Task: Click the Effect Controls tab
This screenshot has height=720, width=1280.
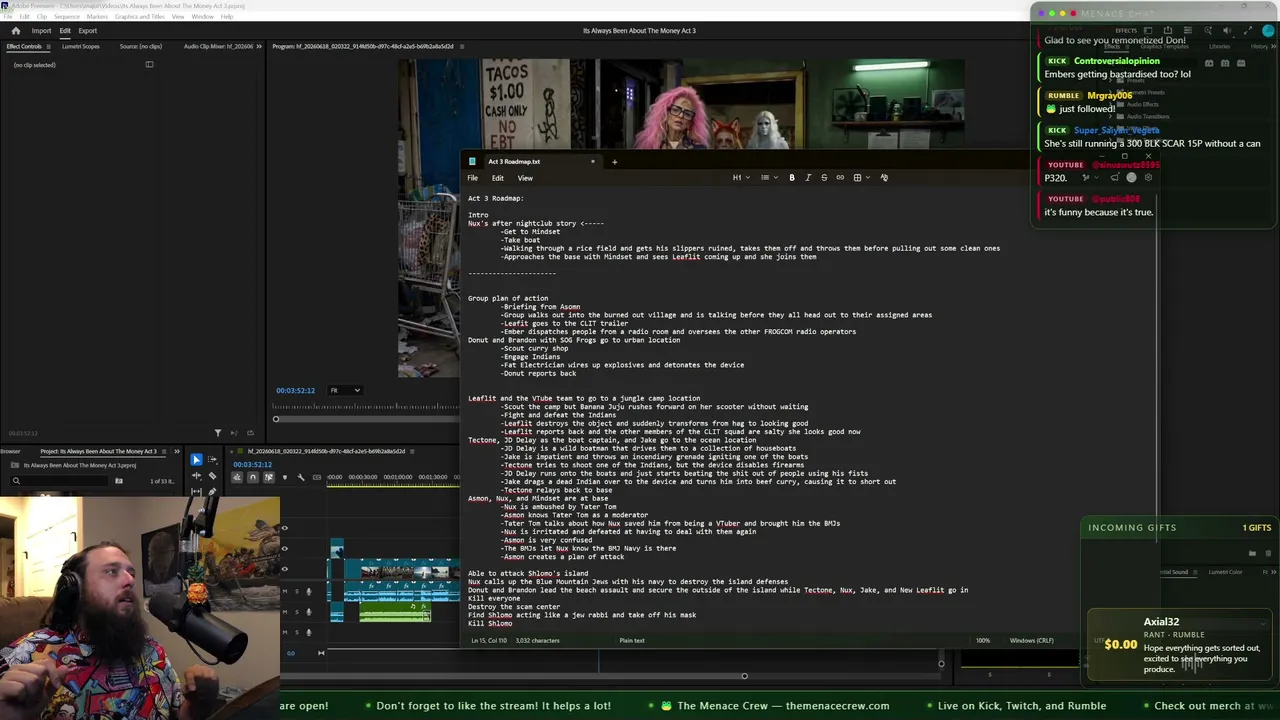Action: [24, 47]
